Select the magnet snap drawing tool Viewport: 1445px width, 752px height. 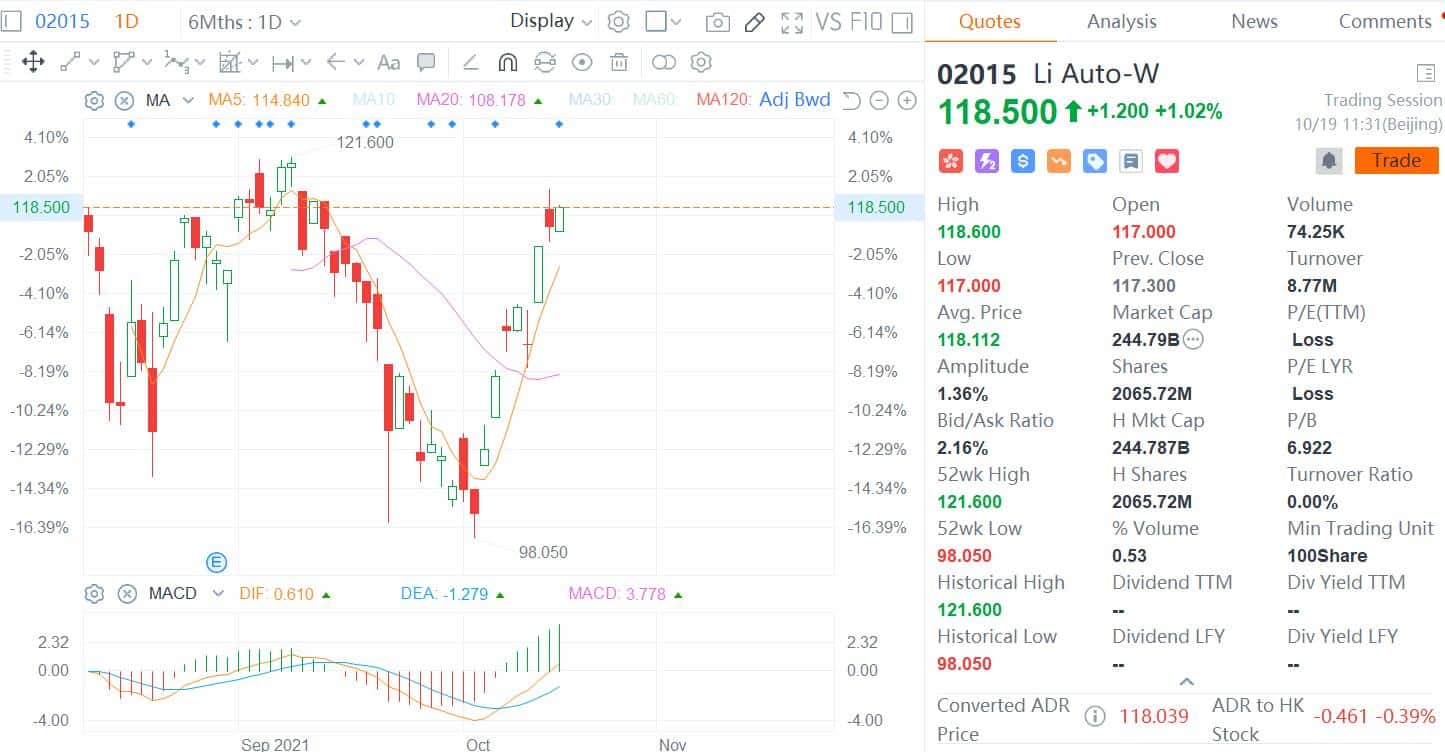coord(507,63)
